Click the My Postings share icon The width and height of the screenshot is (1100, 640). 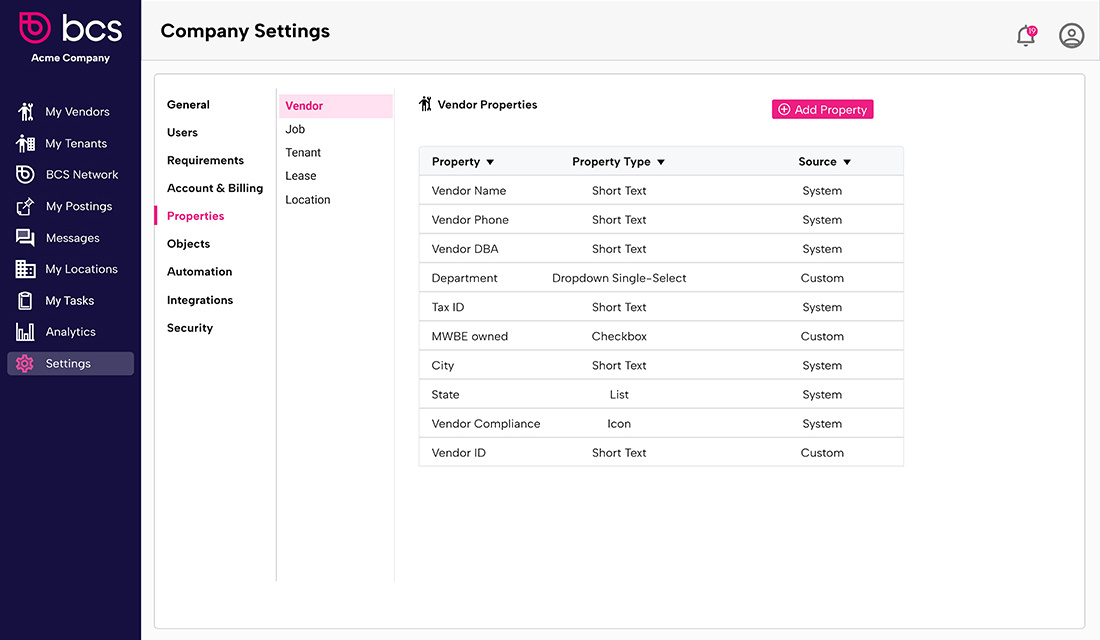pyautogui.click(x=26, y=207)
